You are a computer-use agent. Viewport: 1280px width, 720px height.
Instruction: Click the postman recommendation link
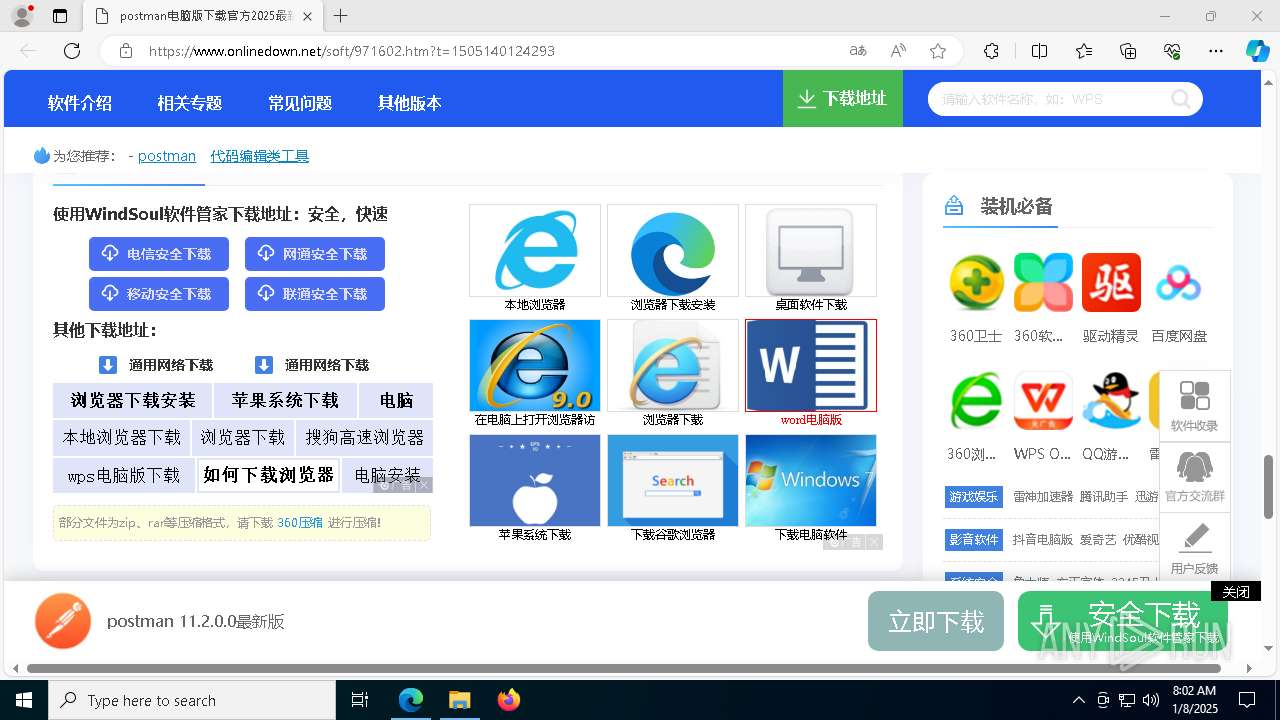tap(167, 156)
